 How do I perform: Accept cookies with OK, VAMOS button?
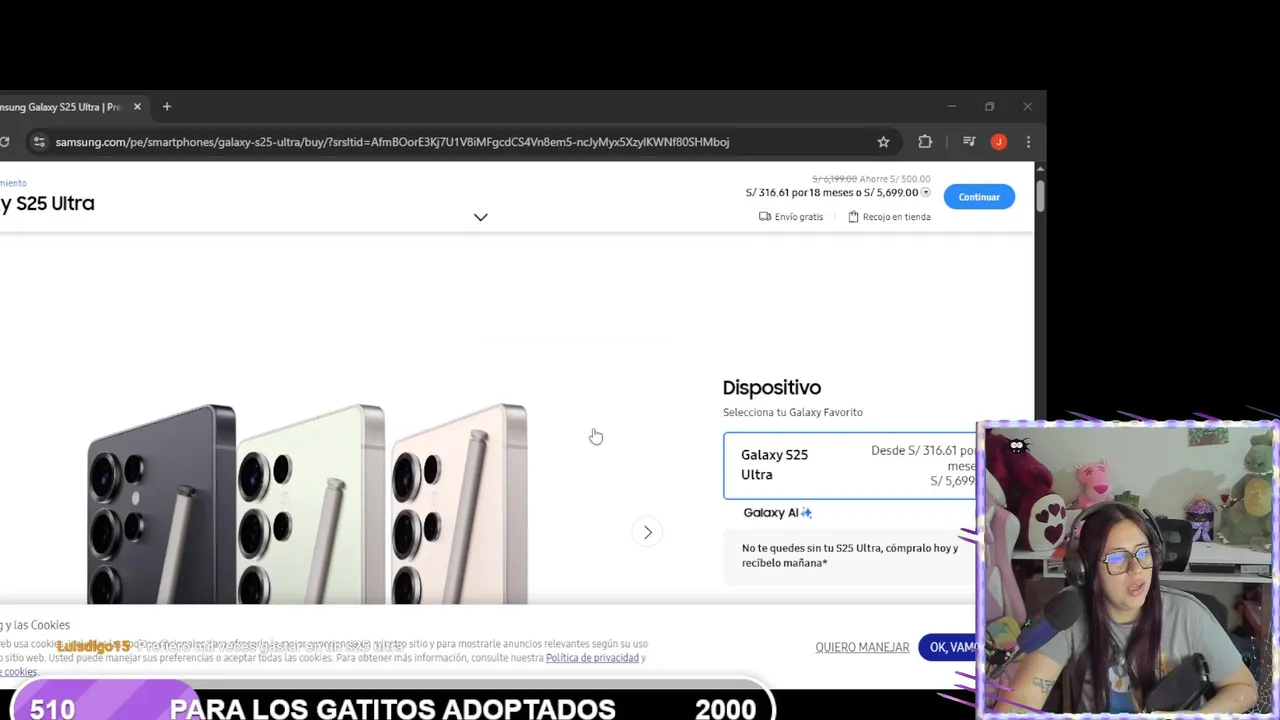pyautogui.click(x=951, y=647)
